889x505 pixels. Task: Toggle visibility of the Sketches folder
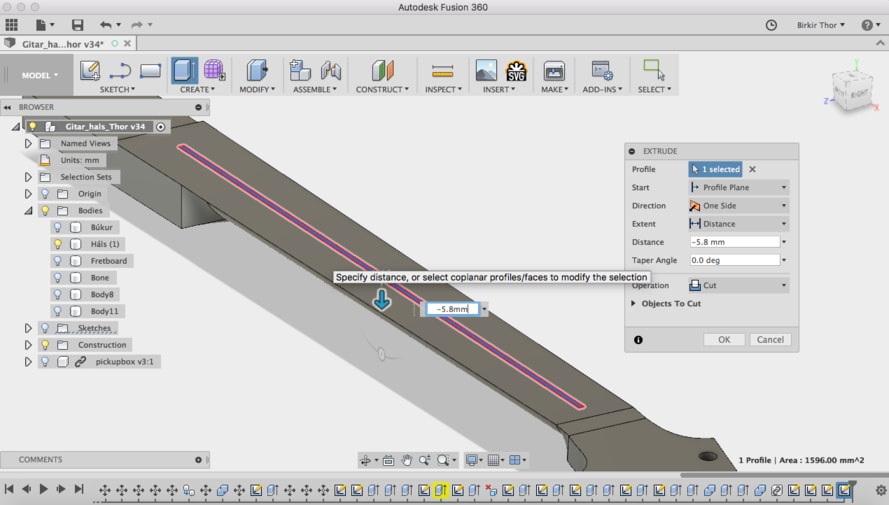[45, 328]
